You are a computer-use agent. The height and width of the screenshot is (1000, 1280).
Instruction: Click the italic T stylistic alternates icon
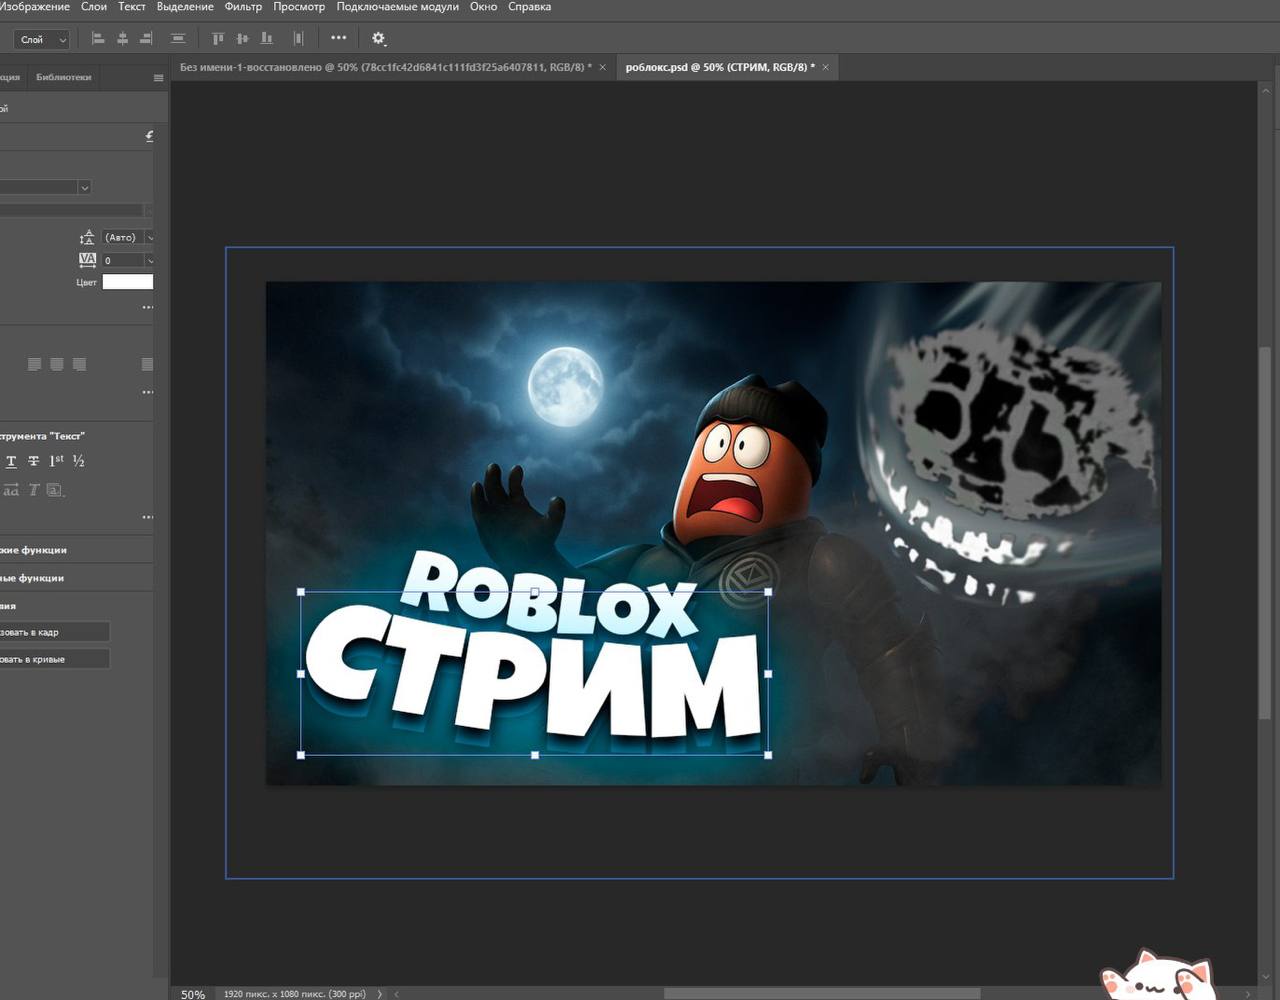tap(33, 490)
